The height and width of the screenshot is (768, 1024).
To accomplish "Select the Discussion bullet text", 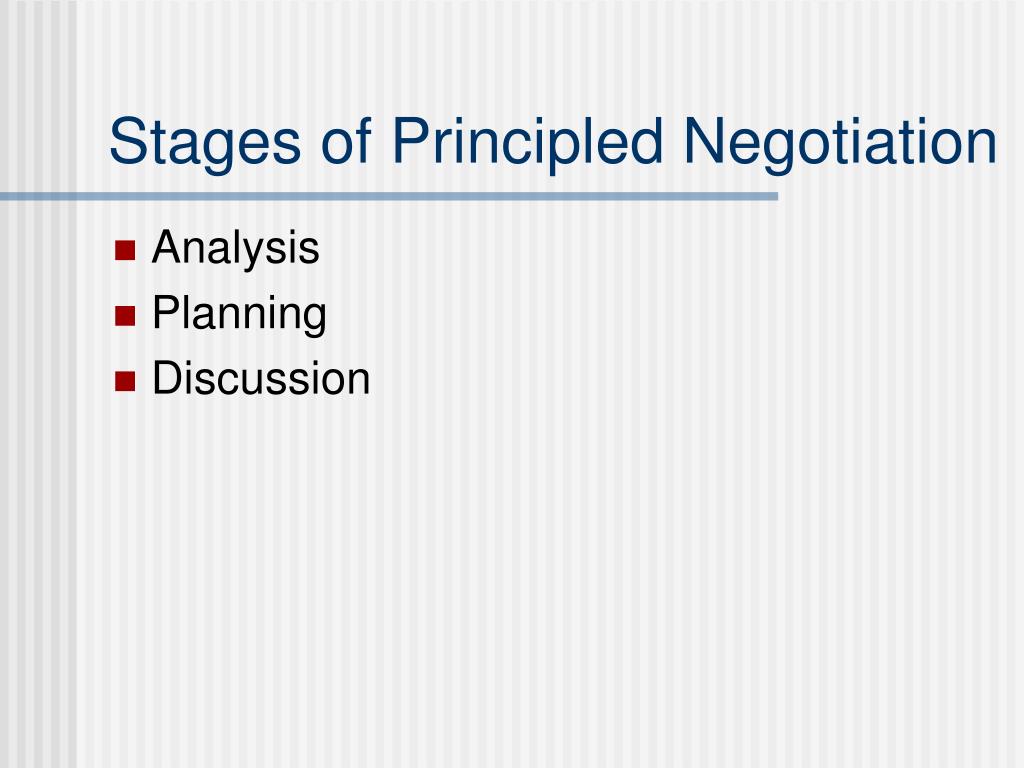I will pos(261,378).
